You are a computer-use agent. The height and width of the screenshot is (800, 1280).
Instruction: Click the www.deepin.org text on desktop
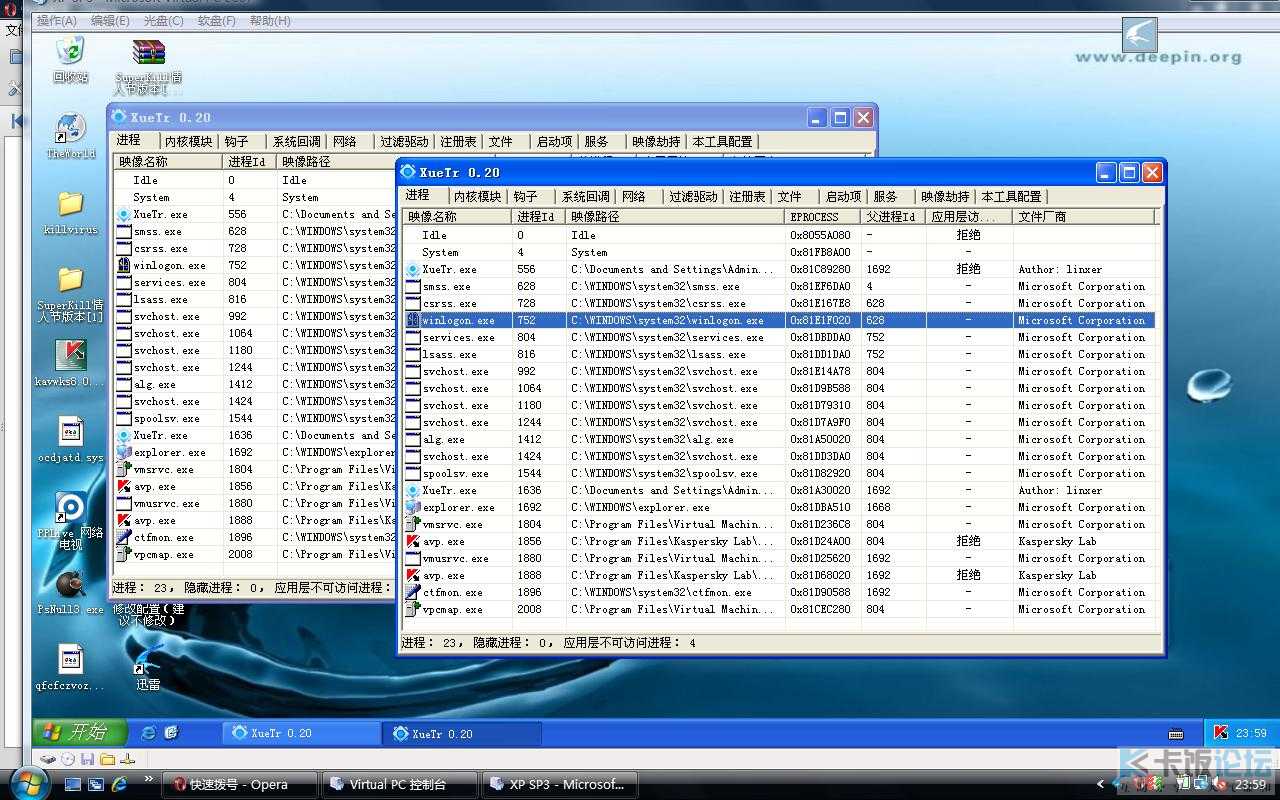(1158, 57)
